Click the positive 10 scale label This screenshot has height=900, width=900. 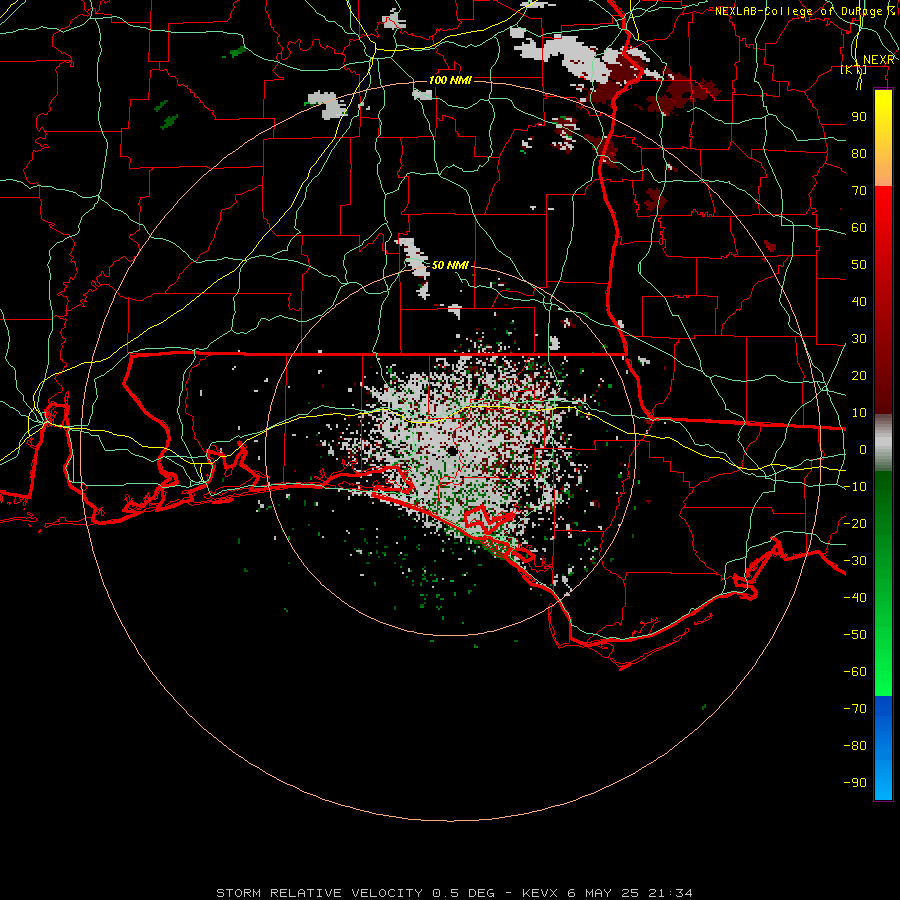(x=859, y=413)
